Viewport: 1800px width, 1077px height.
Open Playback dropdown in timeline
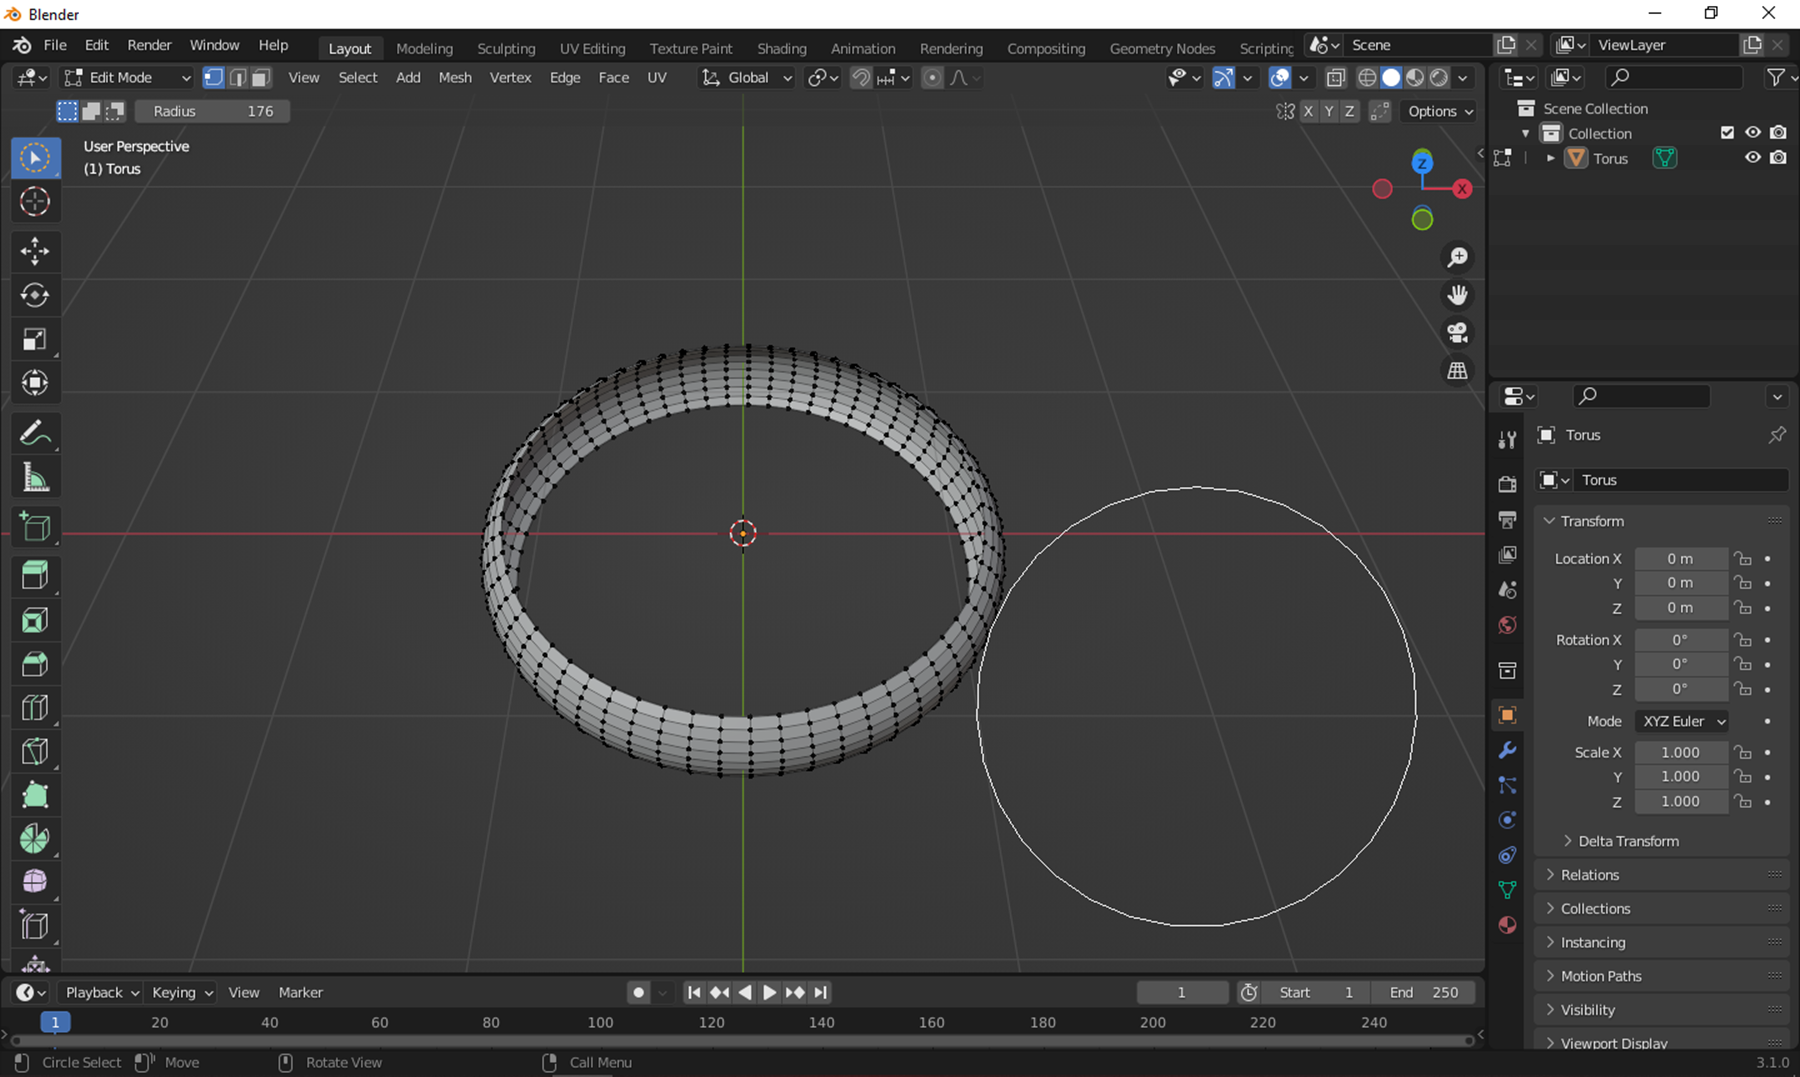pos(100,992)
